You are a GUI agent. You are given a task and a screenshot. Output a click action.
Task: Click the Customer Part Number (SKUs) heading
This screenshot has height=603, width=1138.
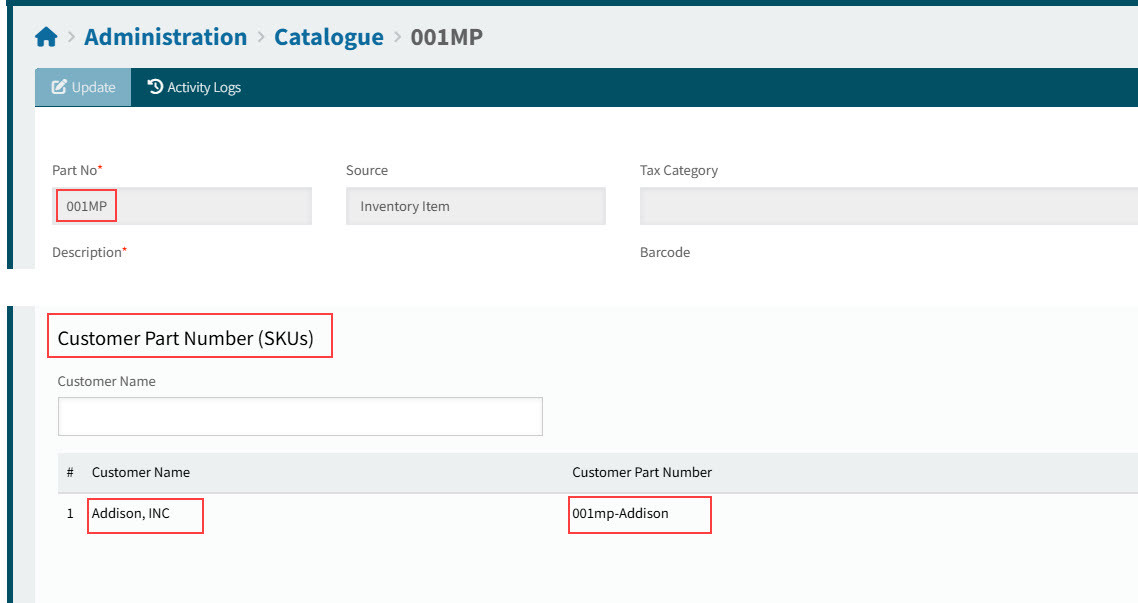[x=186, y=339]
